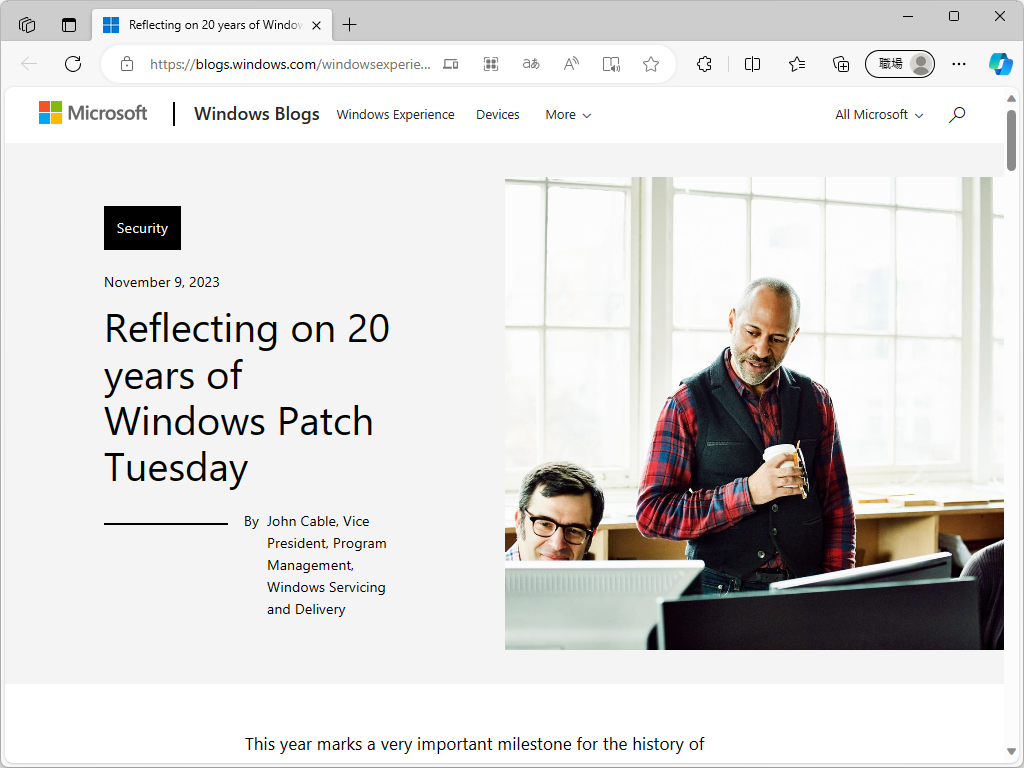Open the John Cable author link
Screen dimensions: 1024x768
pyautogui.click(x=301, y=521)
